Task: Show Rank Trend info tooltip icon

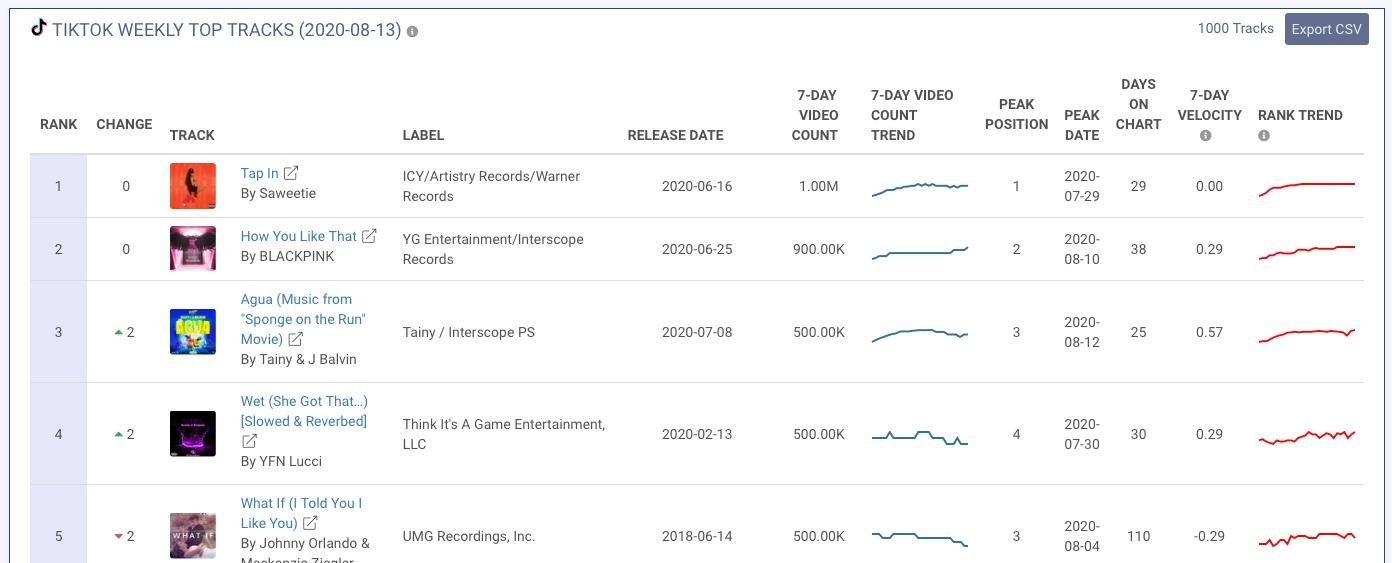Action: 1264,136
